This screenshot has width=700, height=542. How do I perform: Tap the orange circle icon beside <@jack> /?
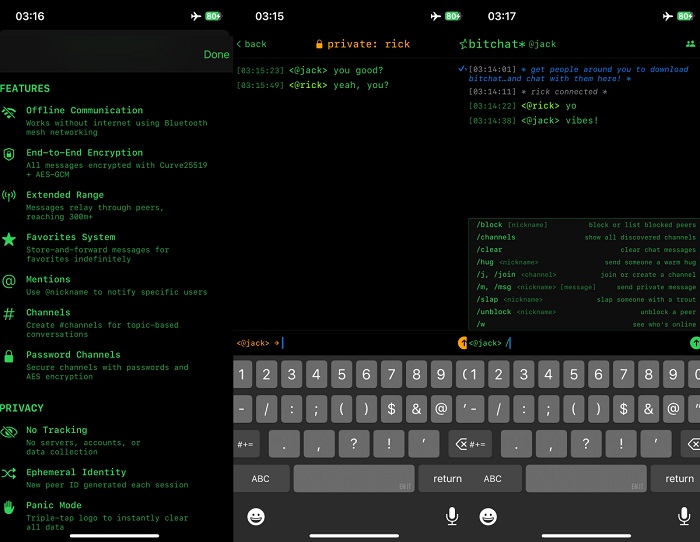tap(462, 343)
